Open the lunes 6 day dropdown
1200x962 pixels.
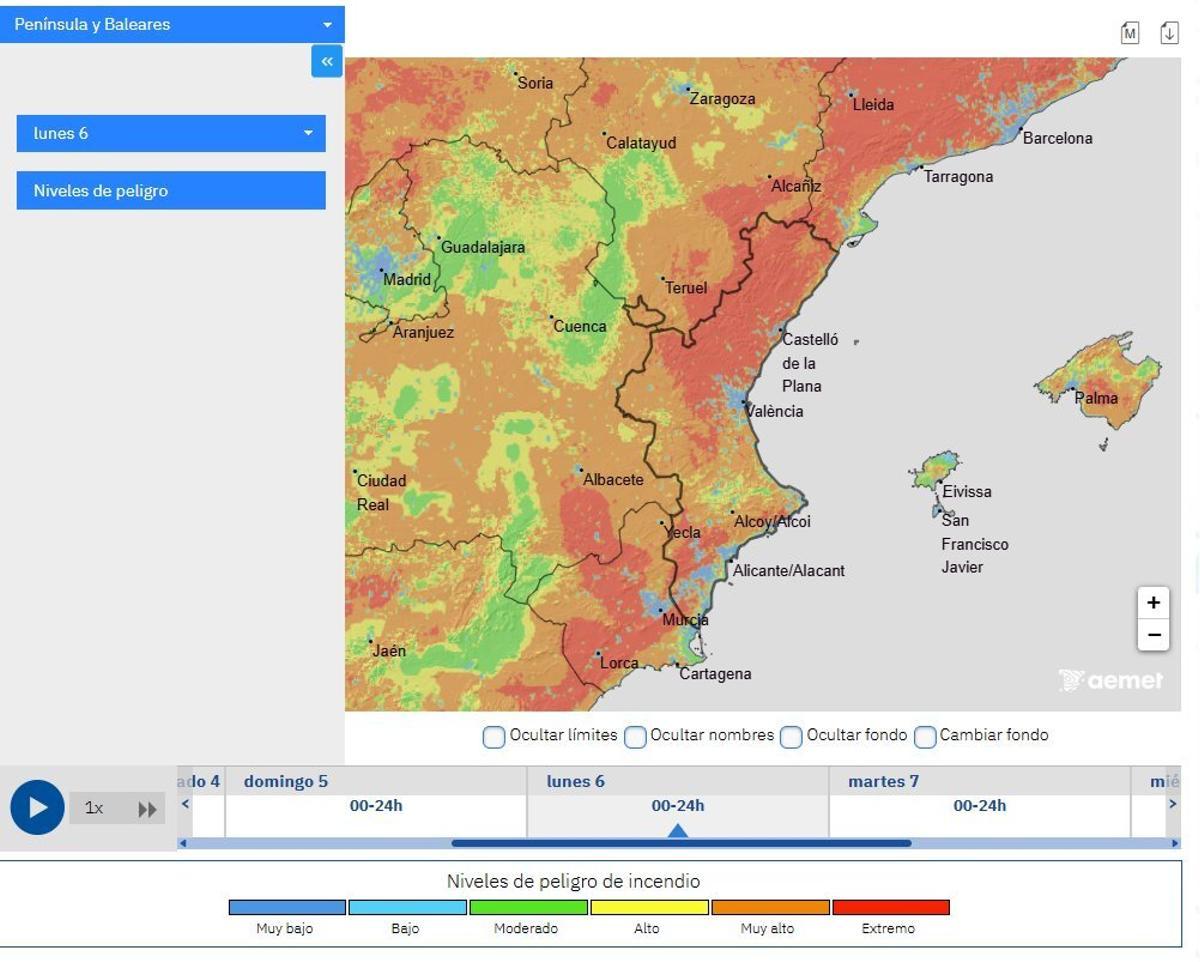[x=171, y=133]
